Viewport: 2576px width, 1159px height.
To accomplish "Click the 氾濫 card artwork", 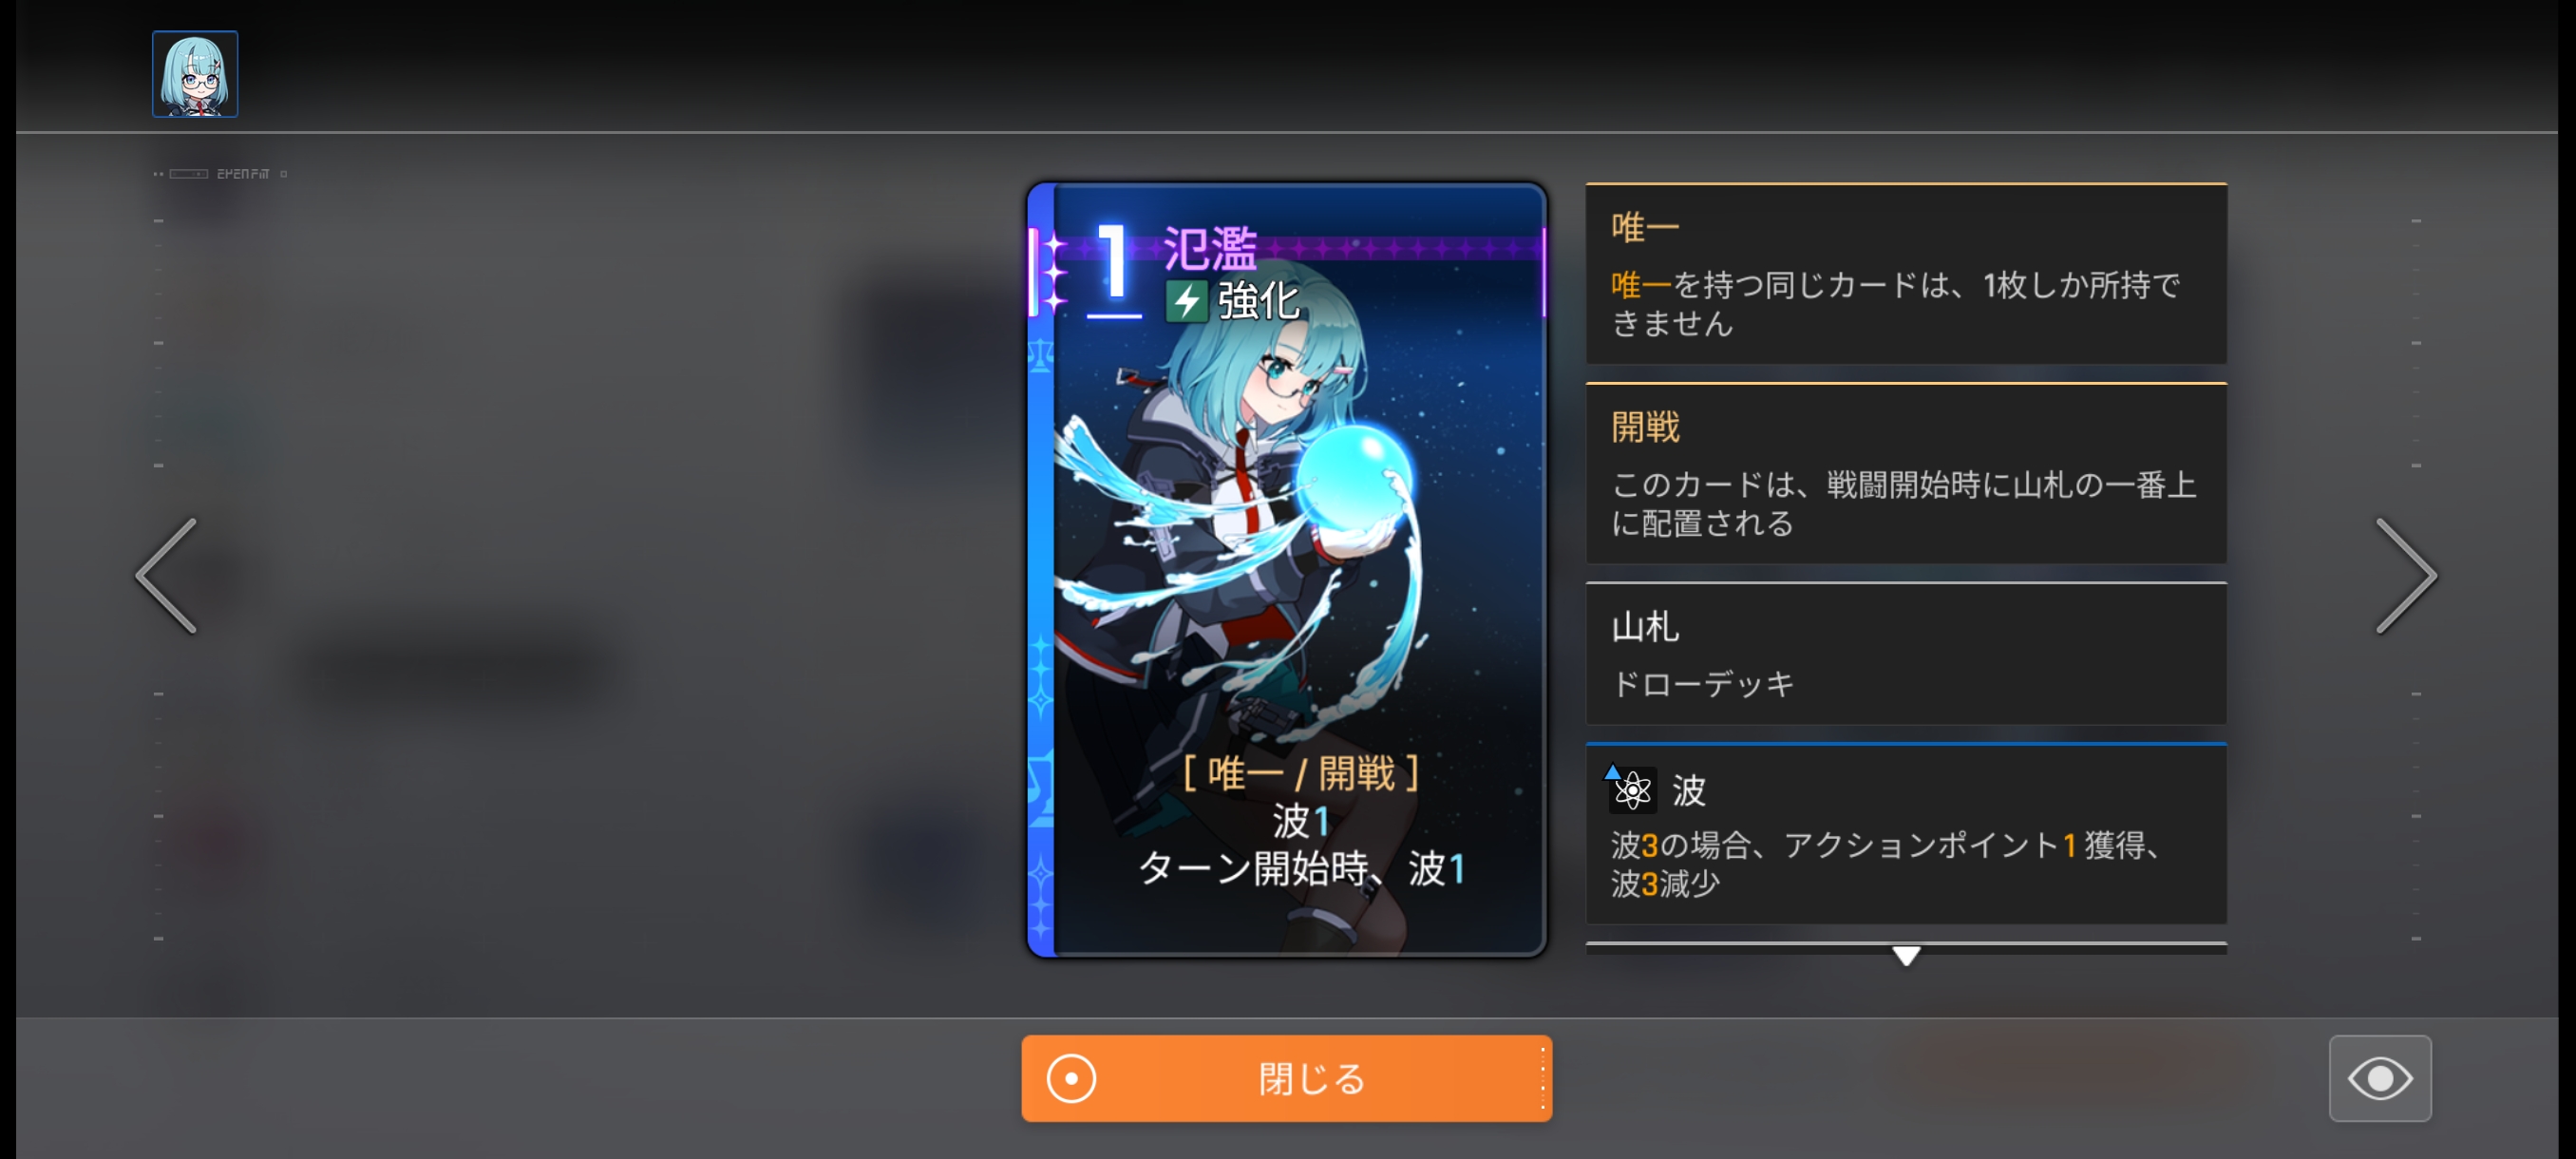I will coord(1286,570).
